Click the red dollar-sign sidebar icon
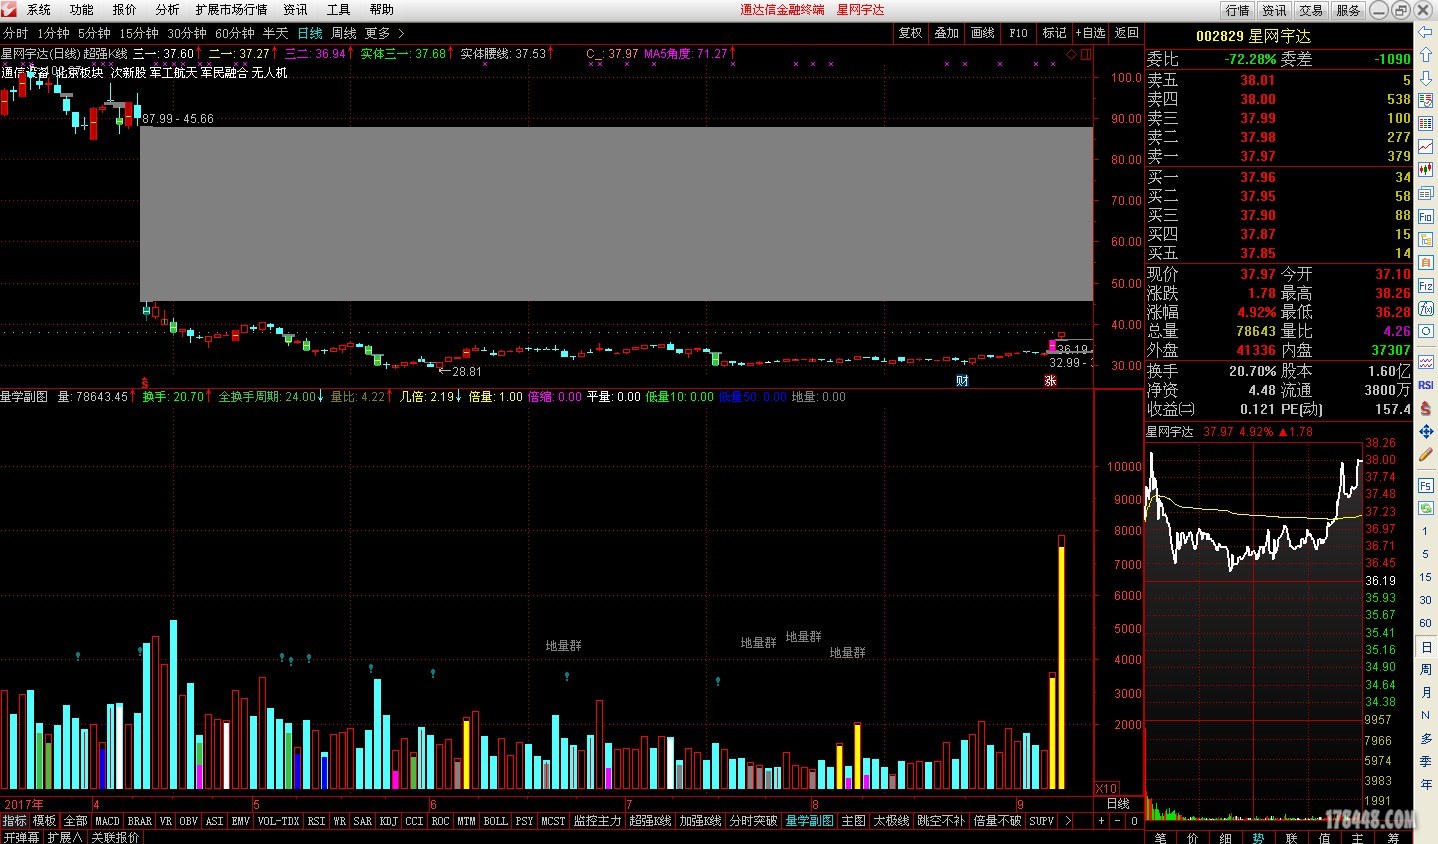 1426,408
